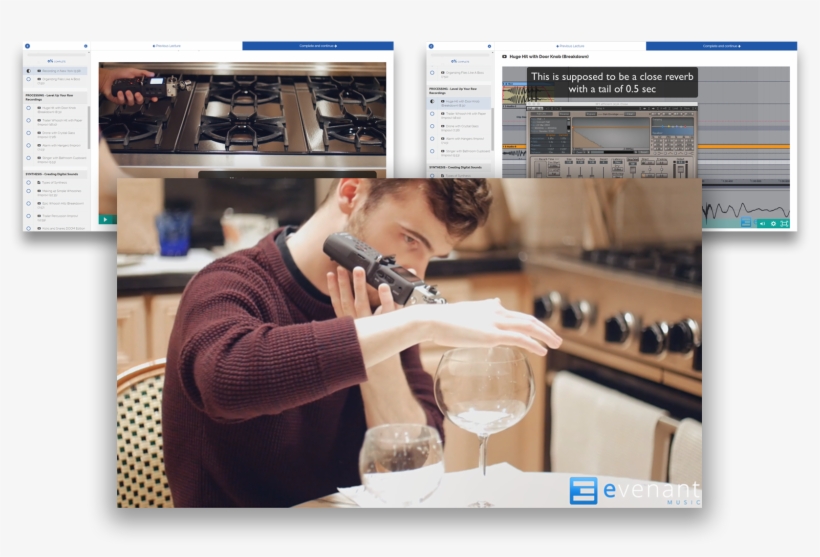Click home icon in left course window

[x=27, y=46]
